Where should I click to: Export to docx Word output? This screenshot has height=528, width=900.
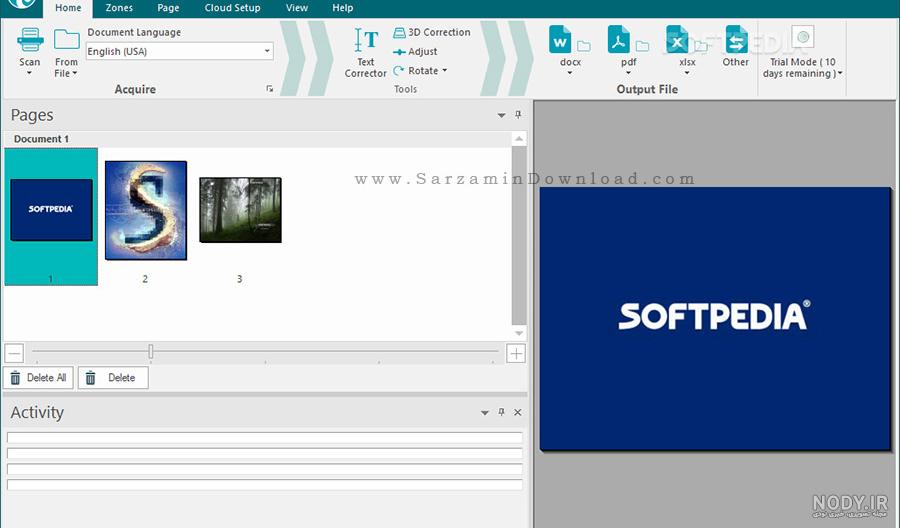click(560, 40)
